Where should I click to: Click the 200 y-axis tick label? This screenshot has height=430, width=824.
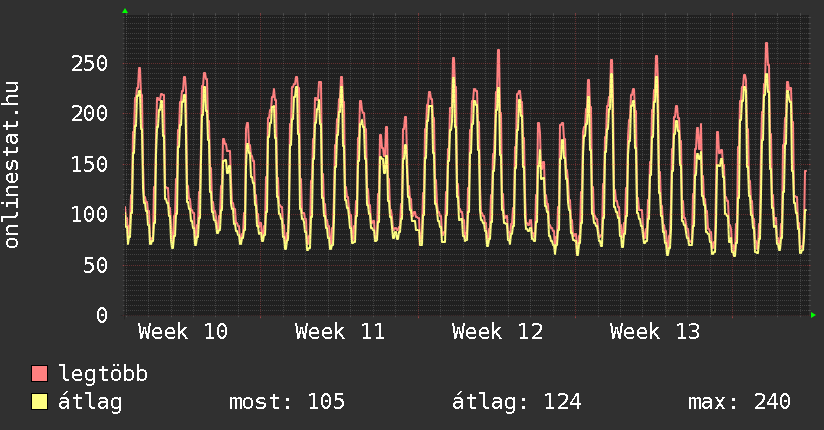click(89, 113)
